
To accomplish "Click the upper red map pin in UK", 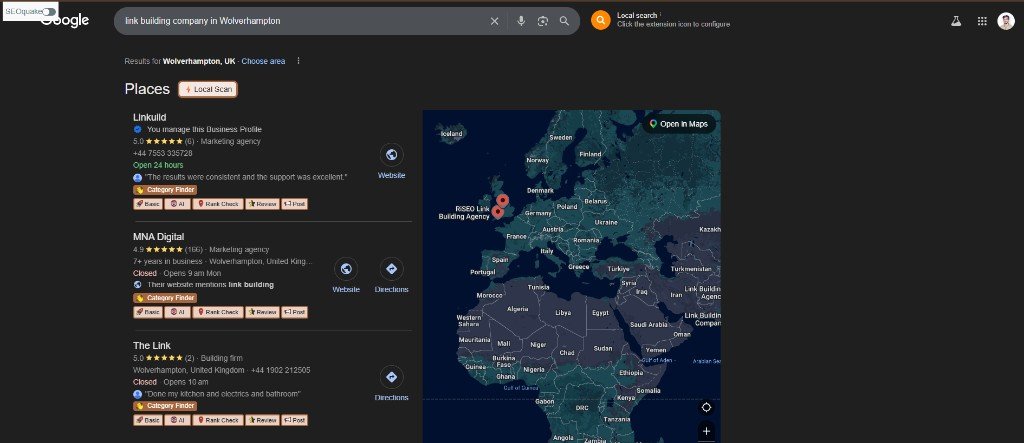I will (x=502, y=200).
